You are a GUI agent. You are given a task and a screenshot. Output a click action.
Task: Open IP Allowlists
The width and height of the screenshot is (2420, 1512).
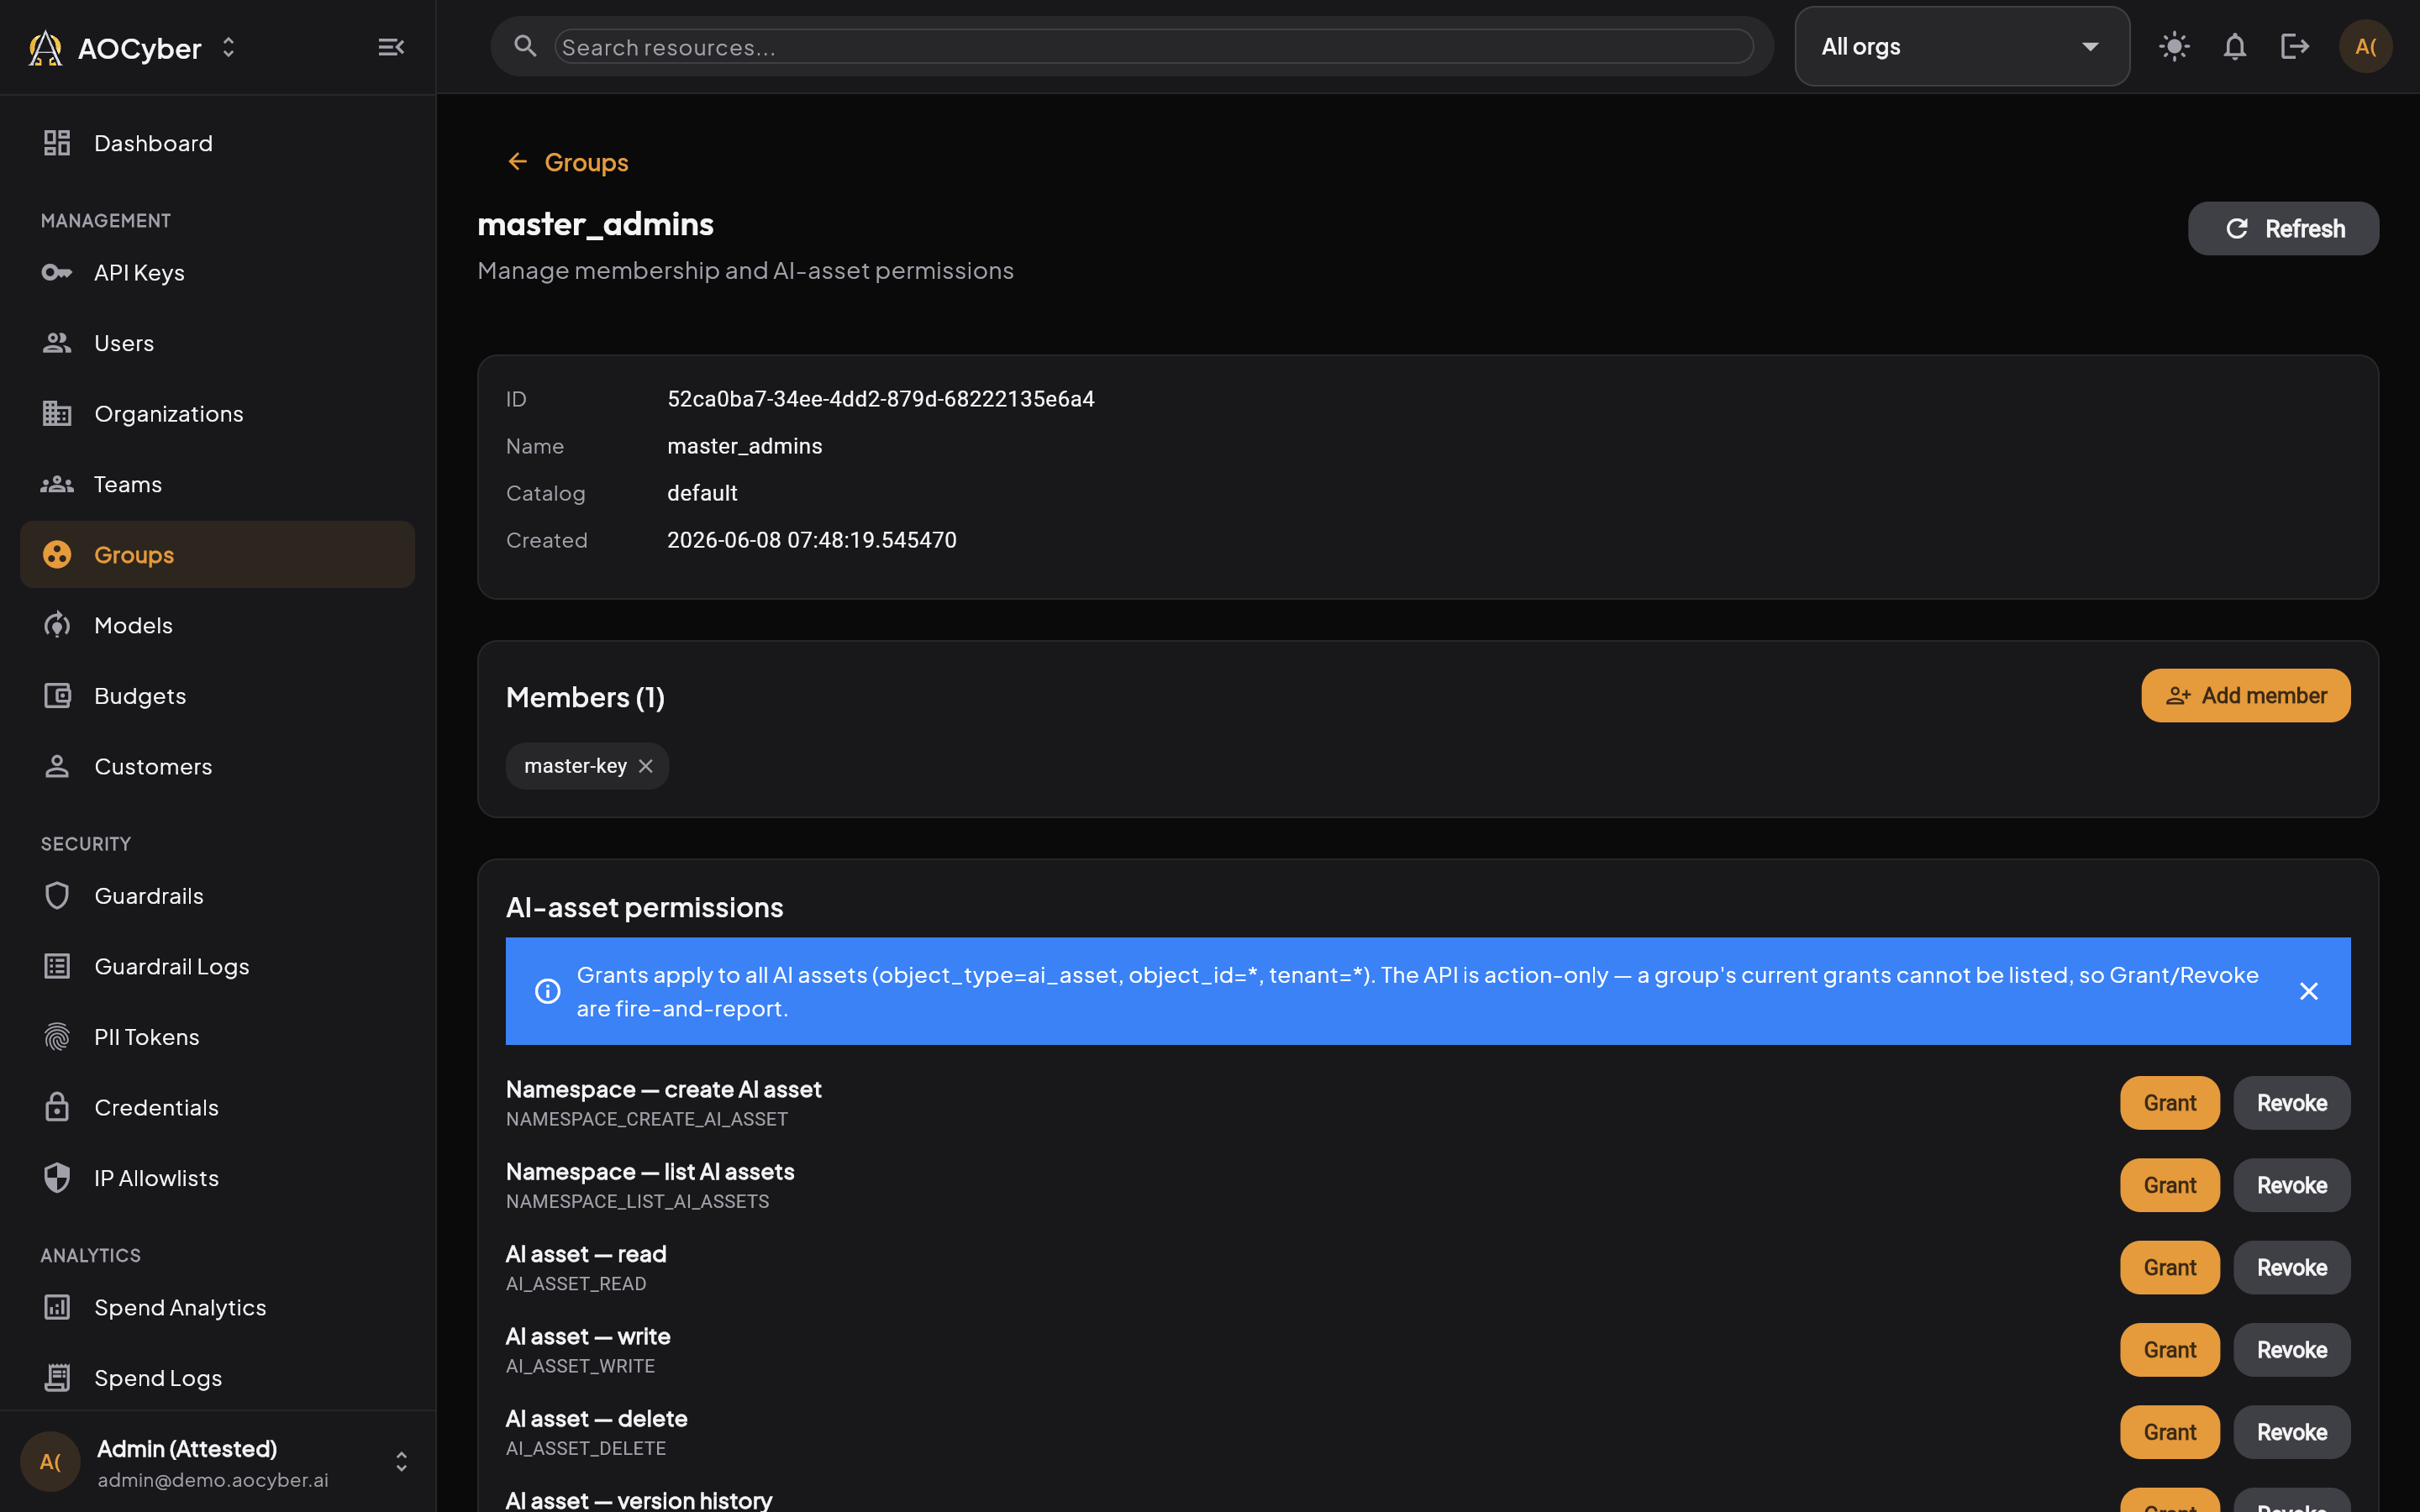click(217, 1178)
